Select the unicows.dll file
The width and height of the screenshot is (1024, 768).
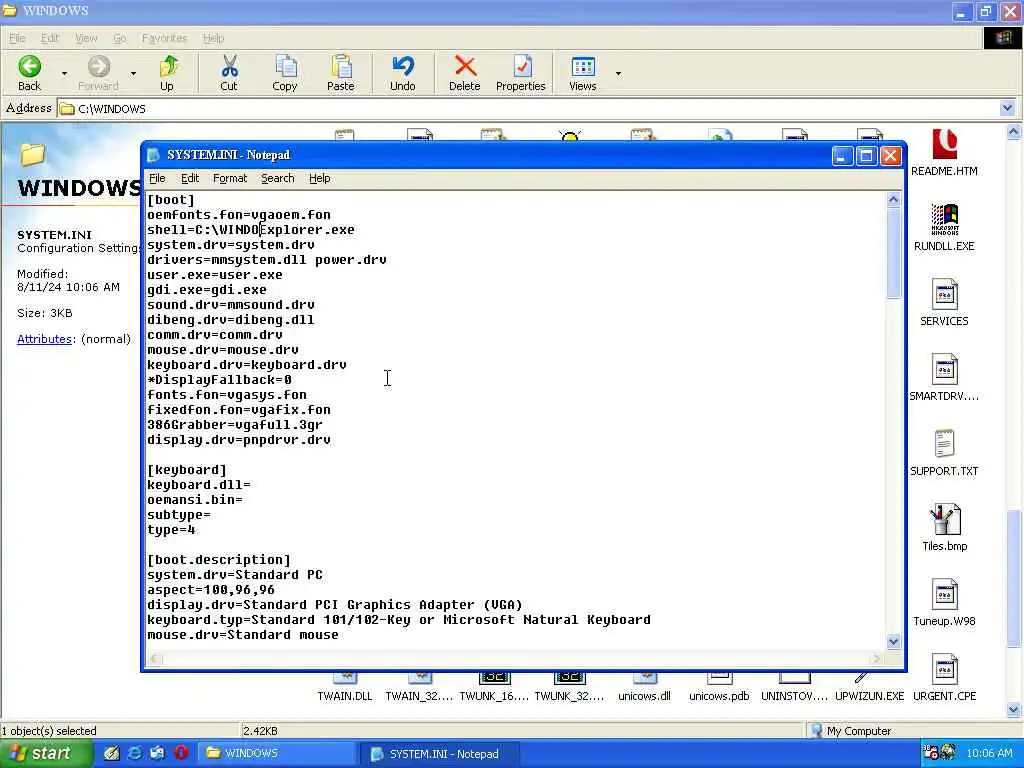(645, 688)
